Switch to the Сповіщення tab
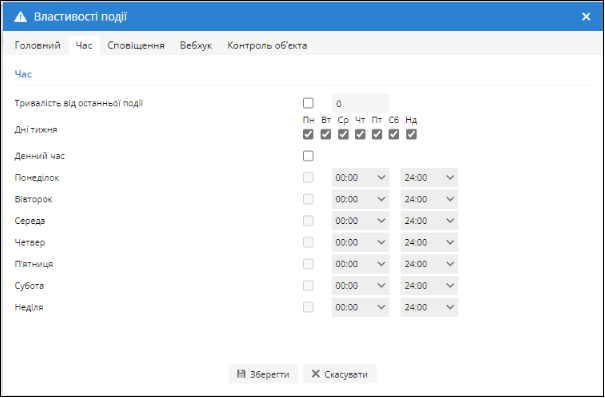 [x=136, y=46]
